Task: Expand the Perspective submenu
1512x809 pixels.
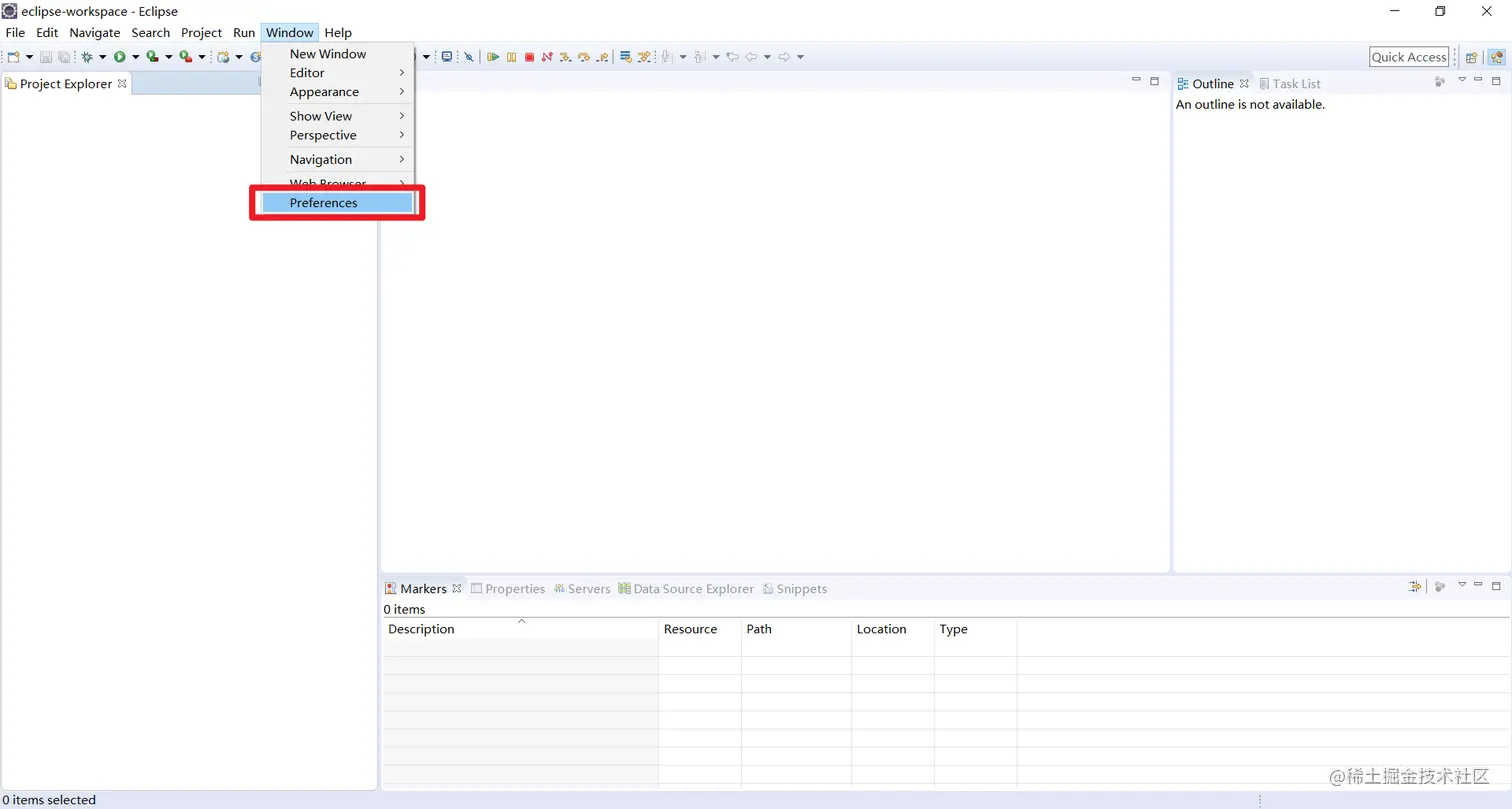Action: [x=337, y=135]
